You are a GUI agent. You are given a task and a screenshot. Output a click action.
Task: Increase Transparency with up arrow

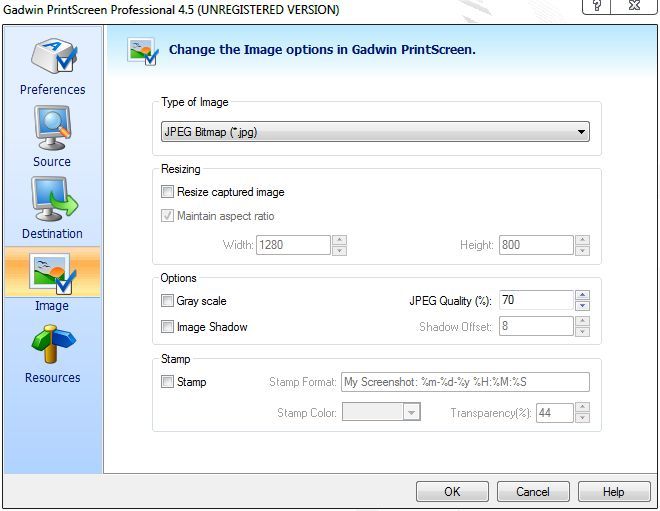click(582, 407)
